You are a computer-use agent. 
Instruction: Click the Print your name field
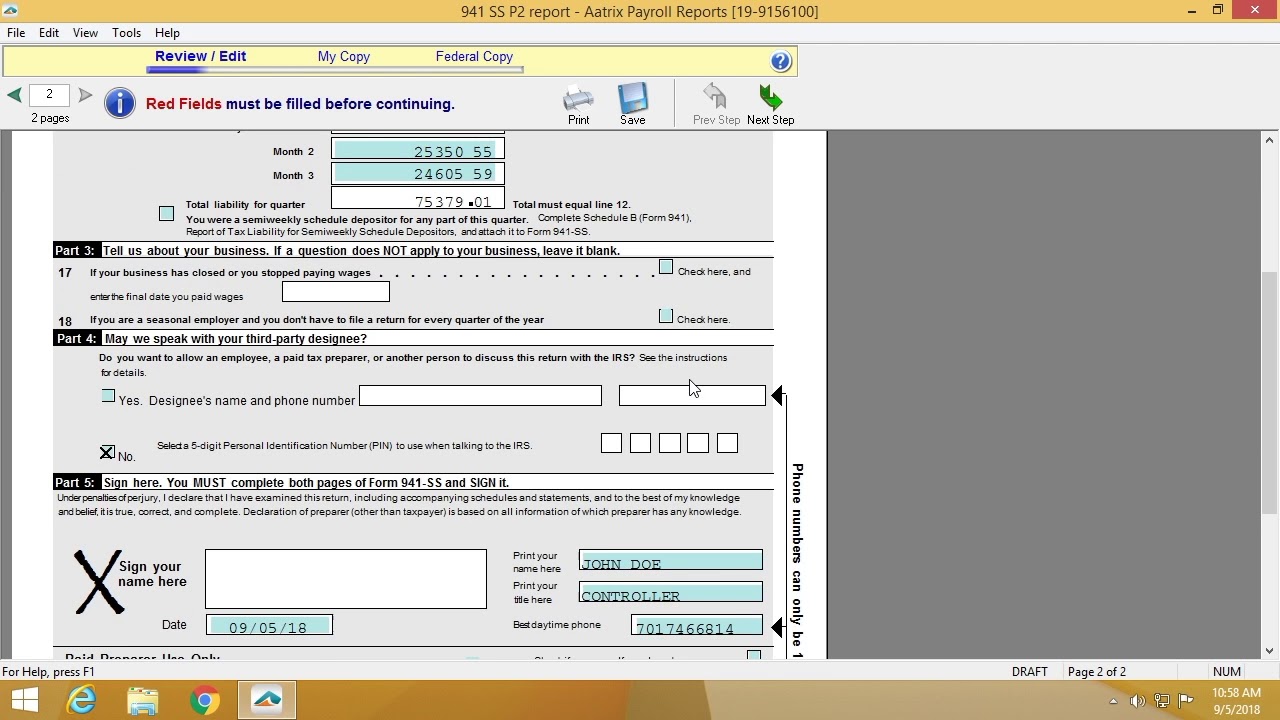click(x=670, y=561)
